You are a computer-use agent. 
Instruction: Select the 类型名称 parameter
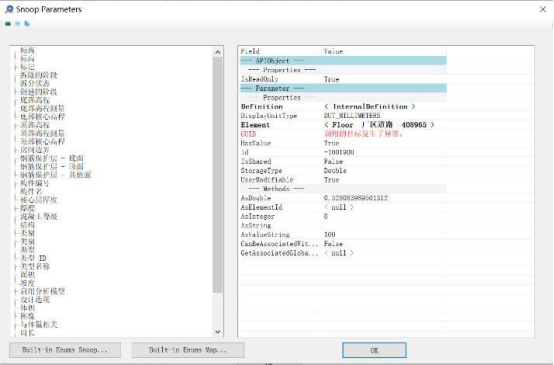coord(35,266)
